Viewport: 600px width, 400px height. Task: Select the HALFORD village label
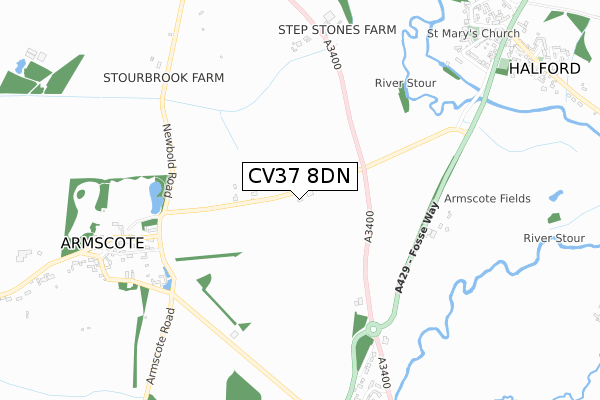545,69
